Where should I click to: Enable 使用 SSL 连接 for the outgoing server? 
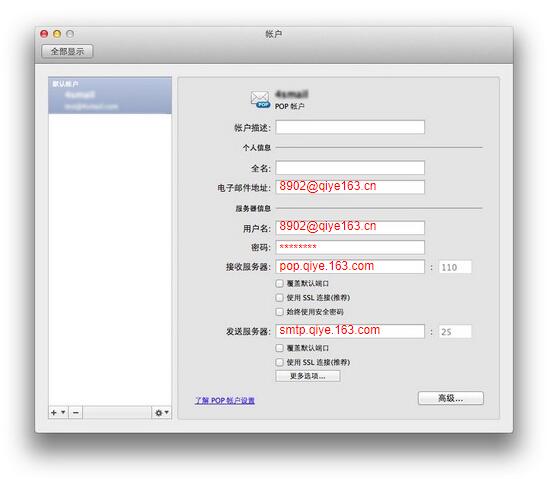280,362
